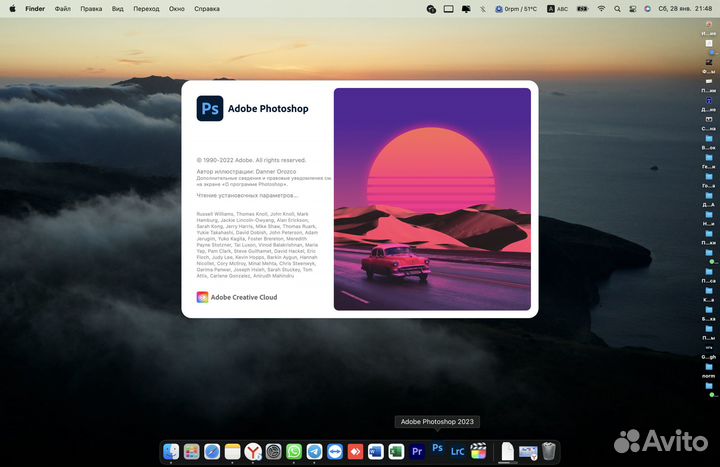Open System Preferences from the Dock
This screenshot has width=720, height=467.
tap(274, 452)
